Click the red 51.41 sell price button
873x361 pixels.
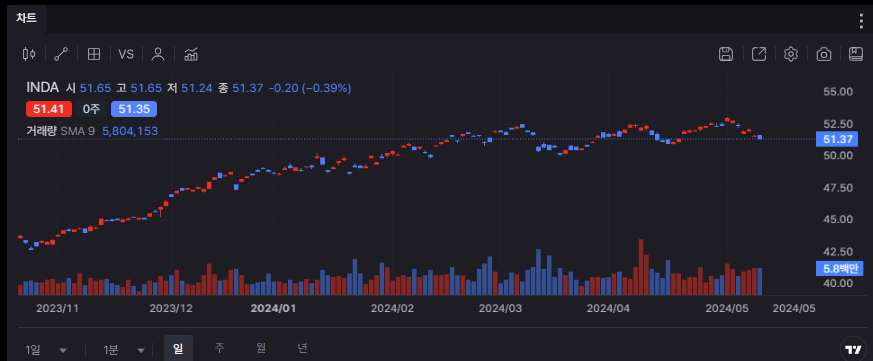[48, 109]
